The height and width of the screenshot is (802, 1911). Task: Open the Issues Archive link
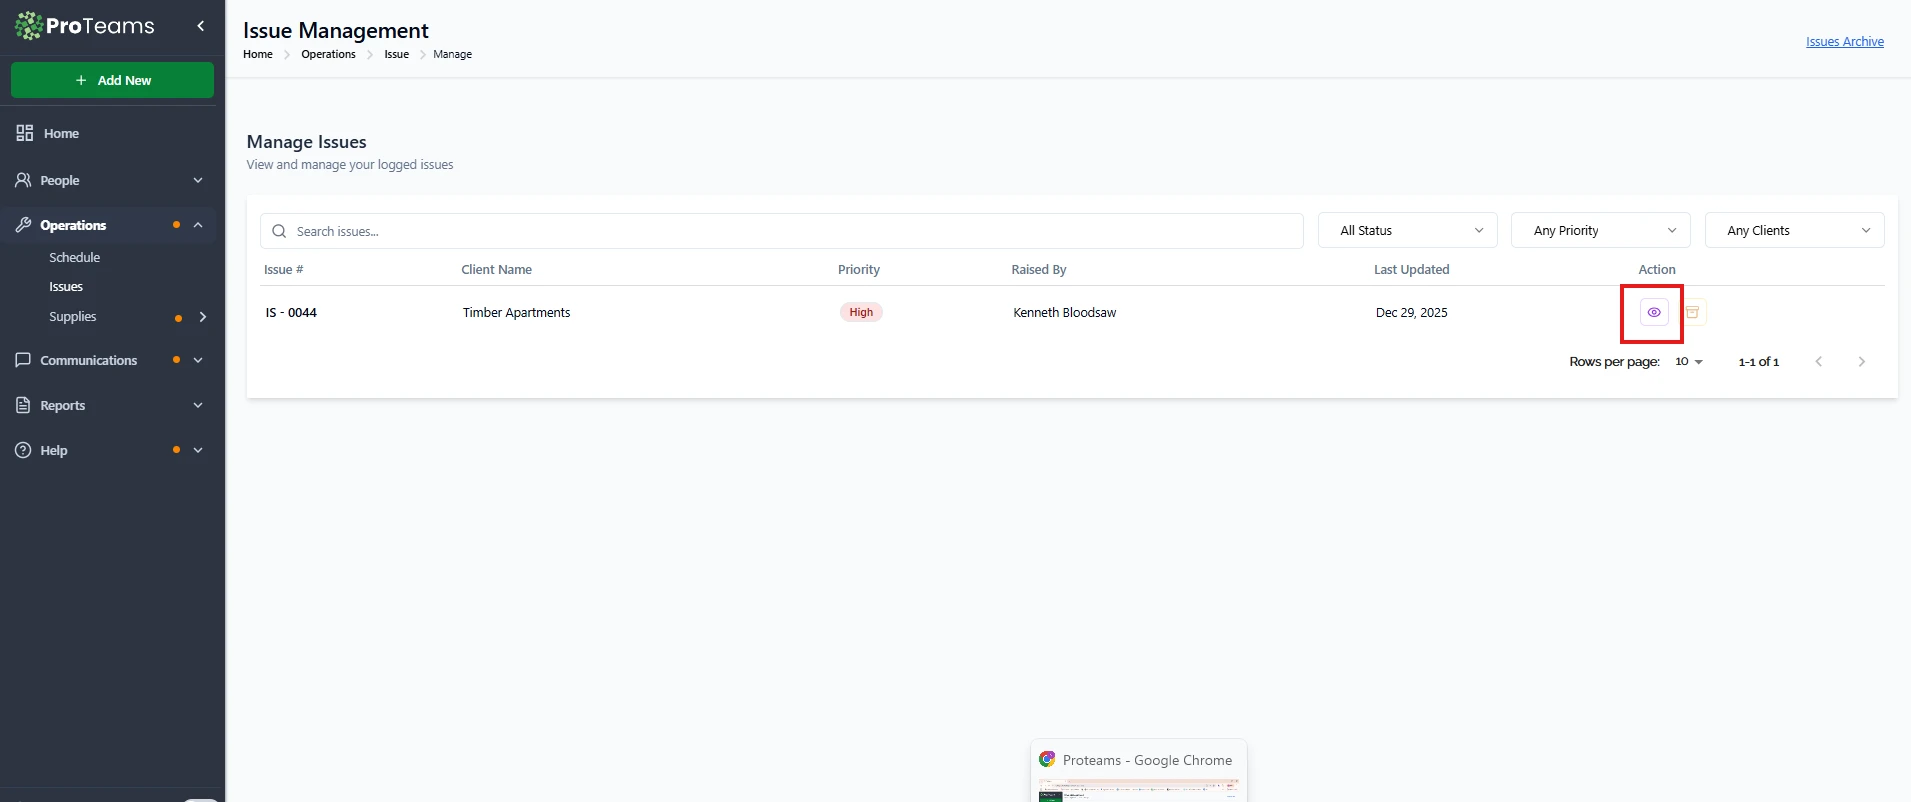tap(1844, 42)
